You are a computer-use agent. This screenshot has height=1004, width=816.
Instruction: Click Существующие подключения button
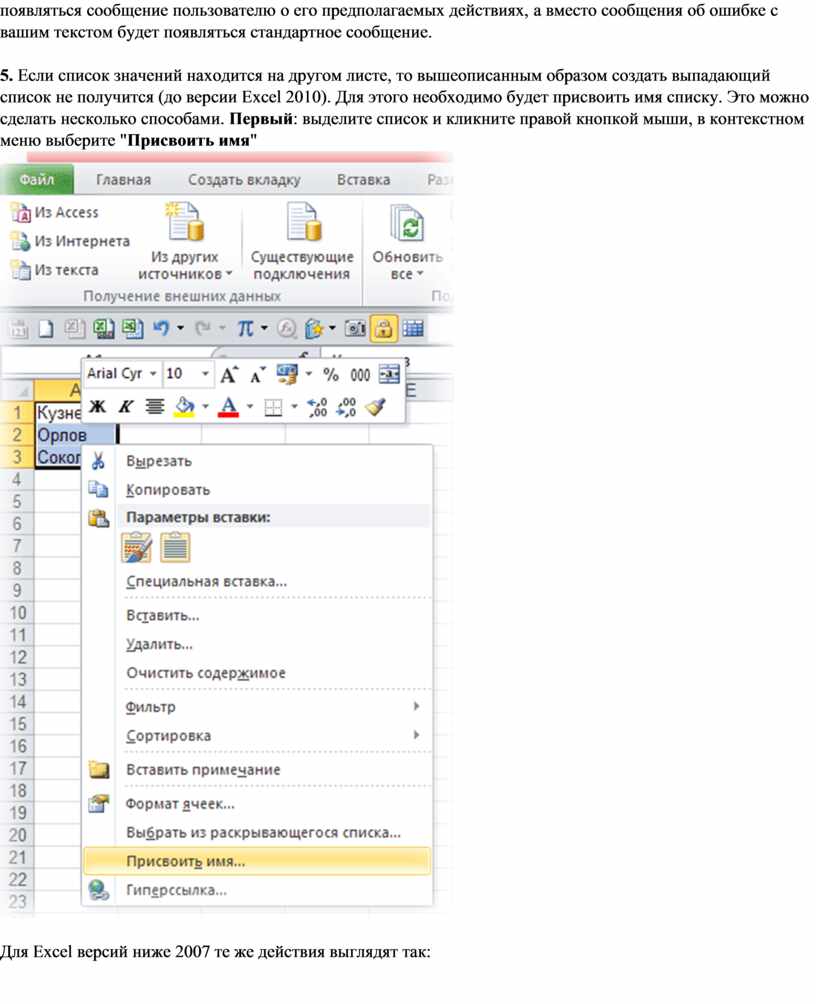(302, 241)
